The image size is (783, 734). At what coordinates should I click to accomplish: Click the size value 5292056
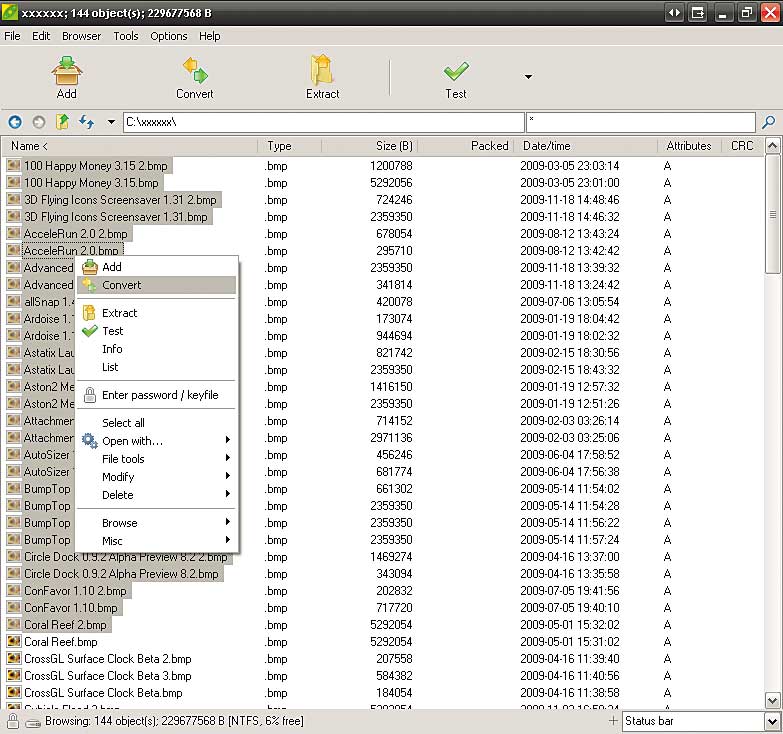tap(391, 183)
